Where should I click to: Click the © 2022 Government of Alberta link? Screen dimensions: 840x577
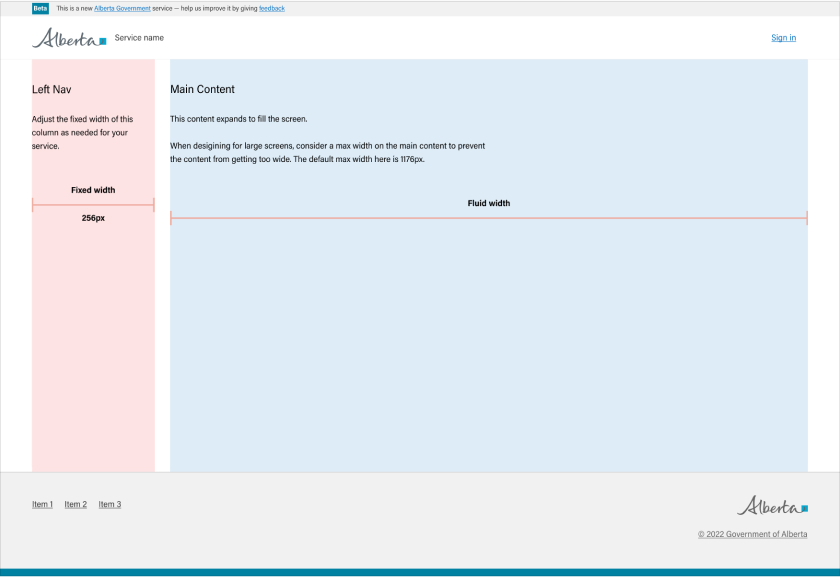752,535
